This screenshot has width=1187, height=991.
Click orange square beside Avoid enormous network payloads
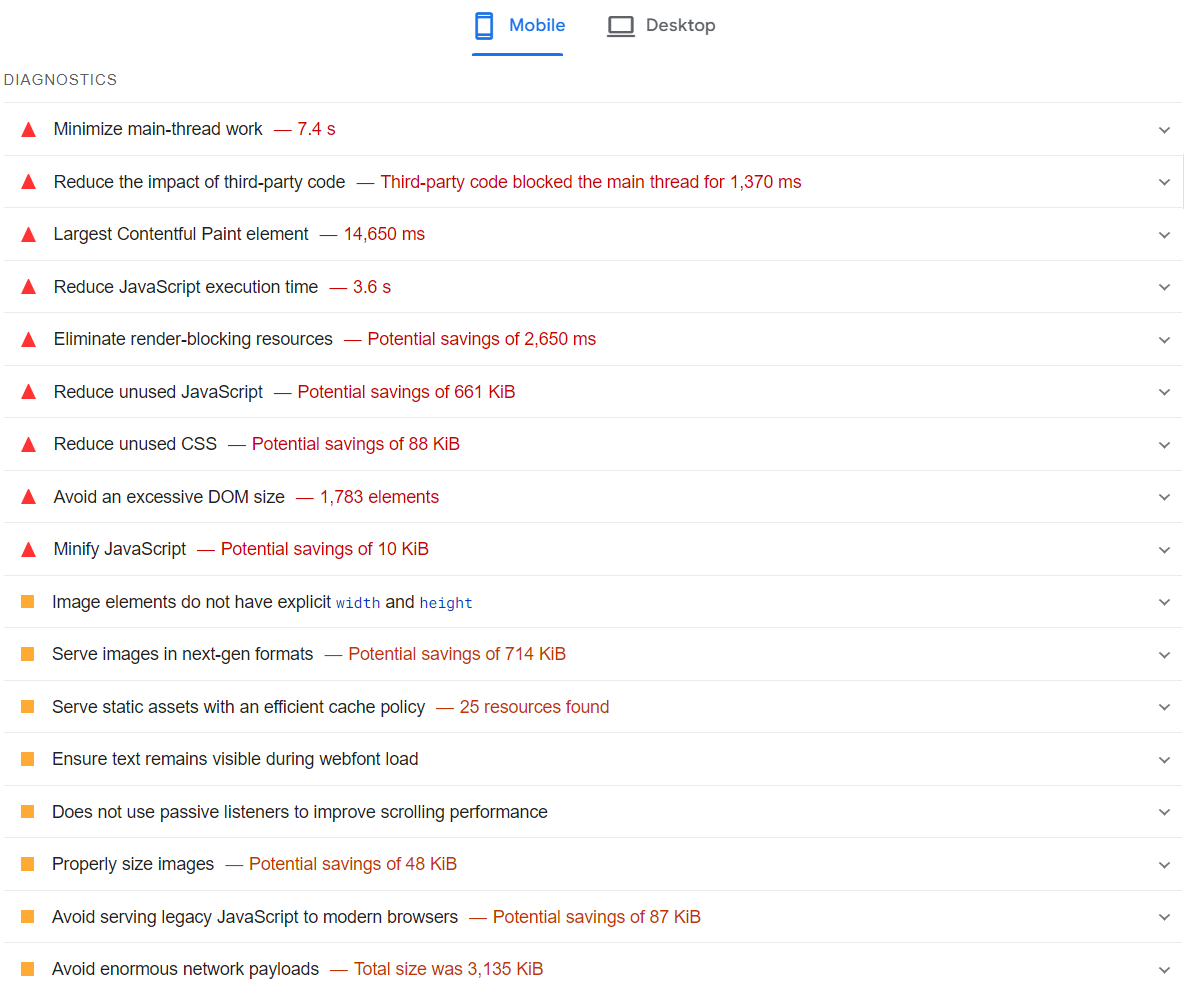coord(28,969)
